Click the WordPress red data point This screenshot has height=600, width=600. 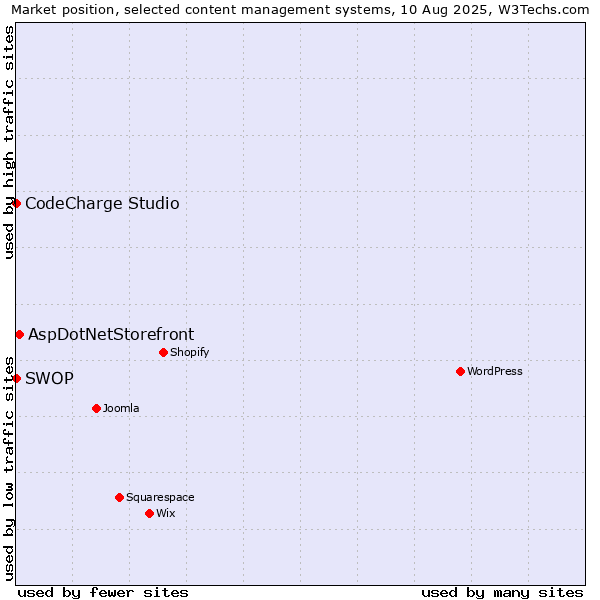(x=460, y=372)
